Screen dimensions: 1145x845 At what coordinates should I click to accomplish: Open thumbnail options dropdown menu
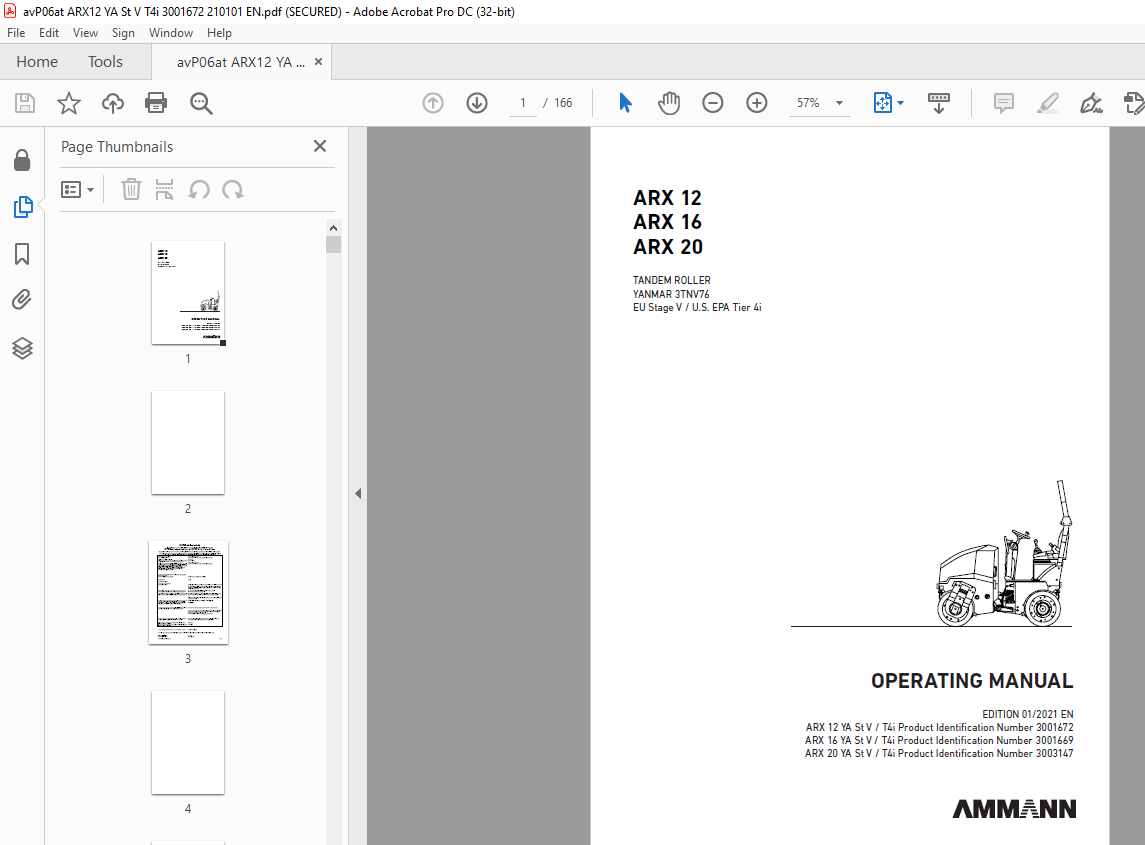click(x=77, y=190)
